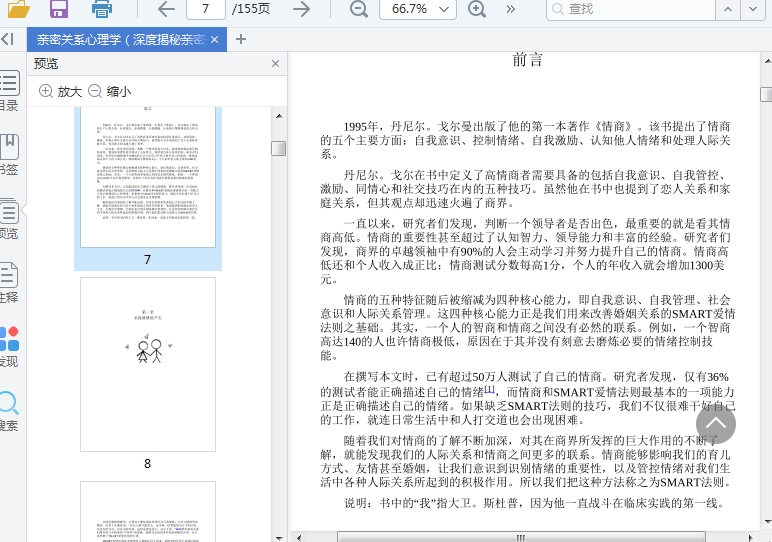The image size is (772, 542).
Task: Find previous match with up arrow
Action: [x=728, y=9]
